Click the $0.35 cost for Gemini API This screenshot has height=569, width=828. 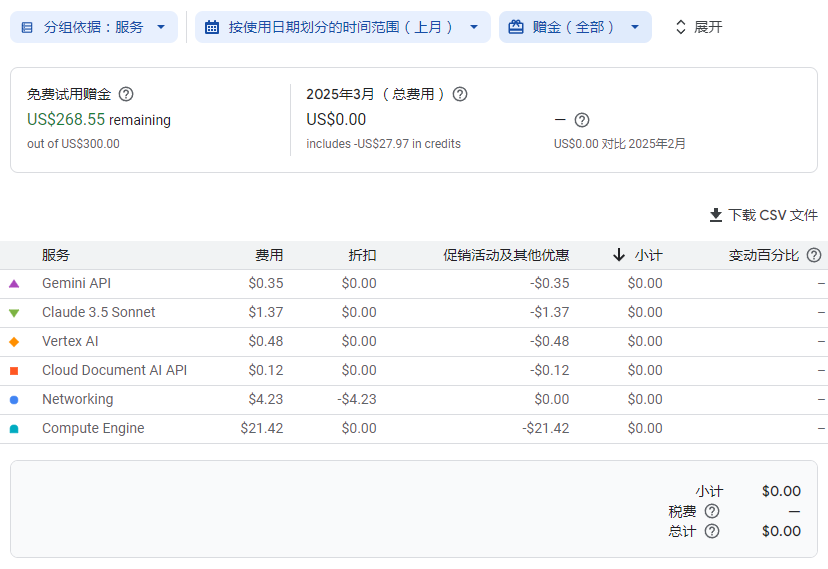pos(266,283)
